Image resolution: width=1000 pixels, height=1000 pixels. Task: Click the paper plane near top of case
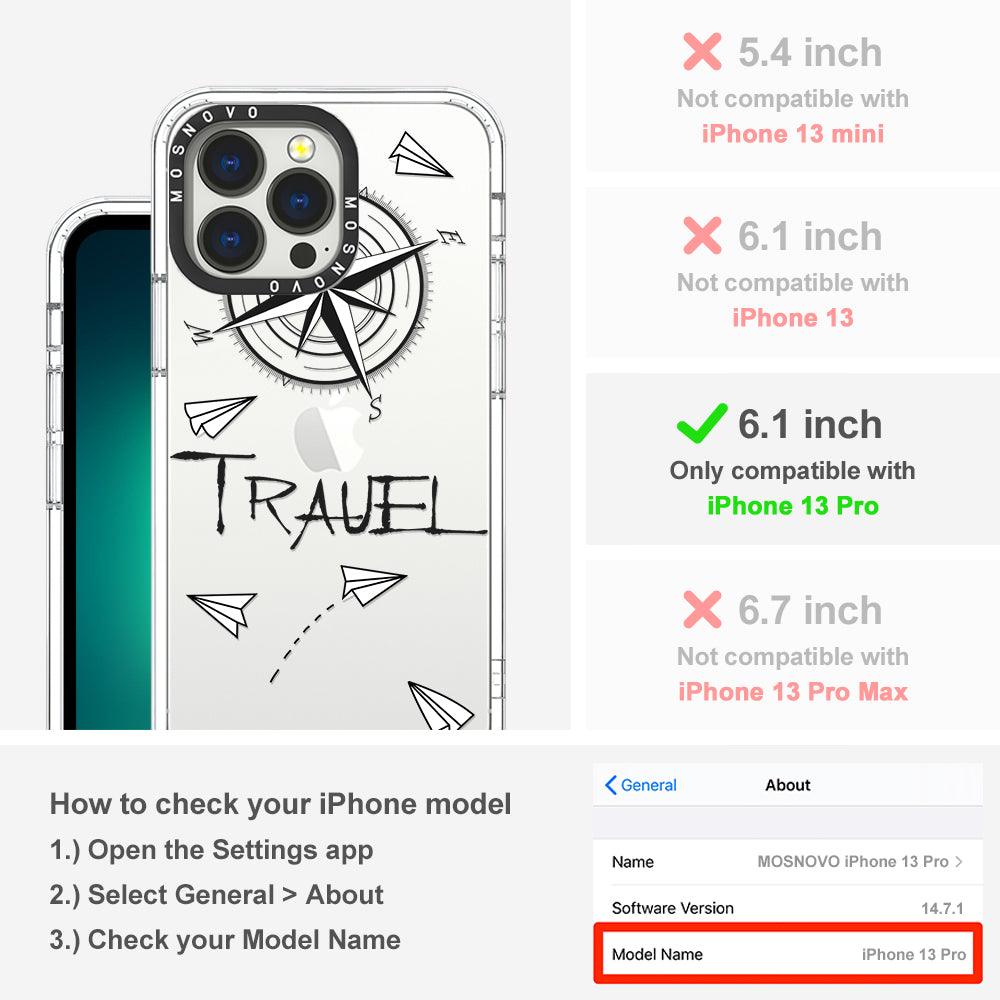click(419, 155)
